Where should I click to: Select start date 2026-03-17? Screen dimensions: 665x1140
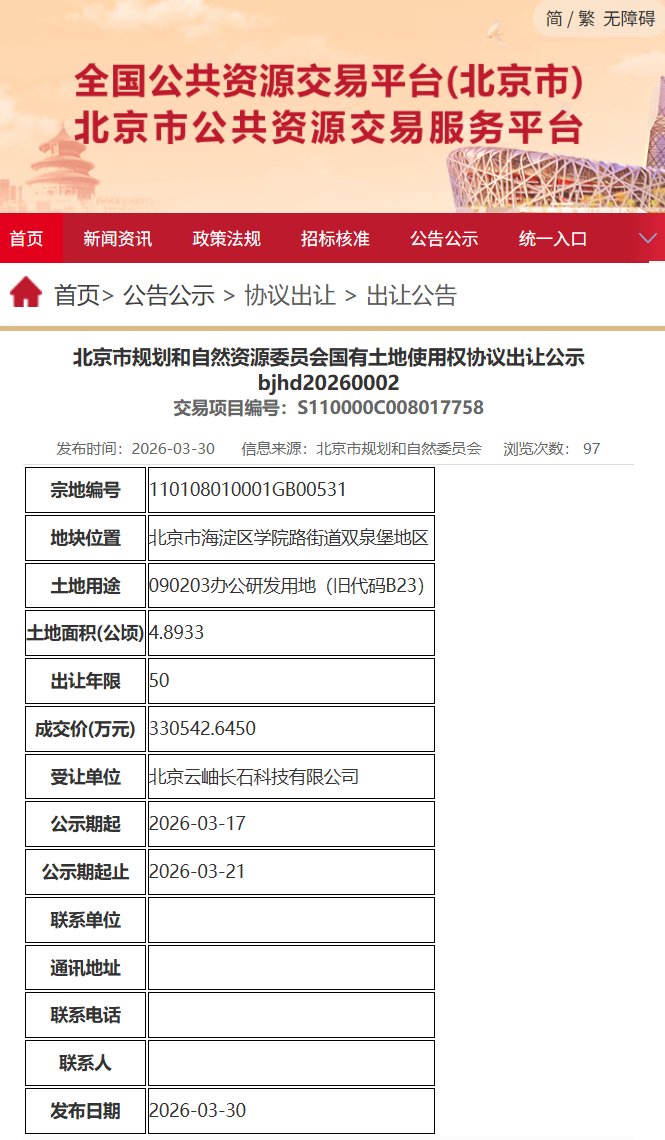coord(198,824)
